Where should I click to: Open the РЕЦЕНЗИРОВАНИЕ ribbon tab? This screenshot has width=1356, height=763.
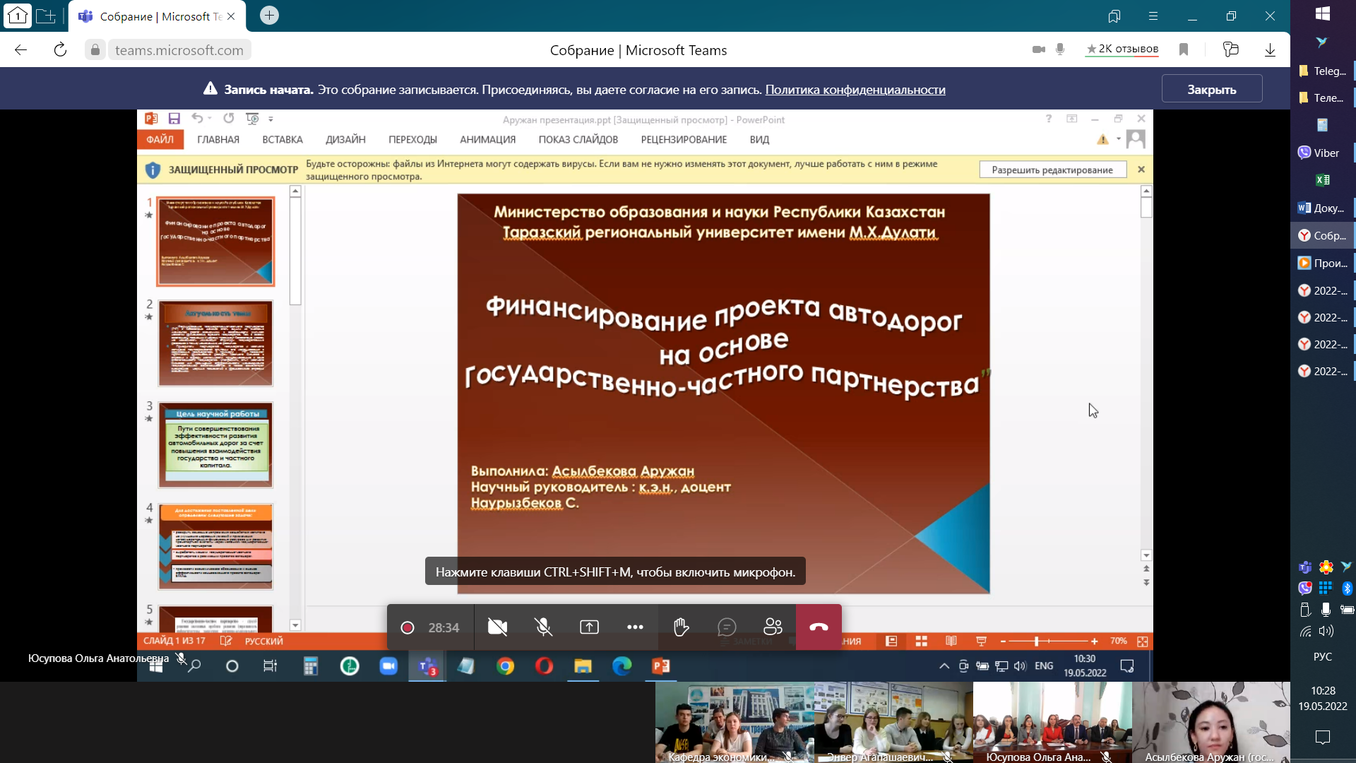[x=684, y=140]
